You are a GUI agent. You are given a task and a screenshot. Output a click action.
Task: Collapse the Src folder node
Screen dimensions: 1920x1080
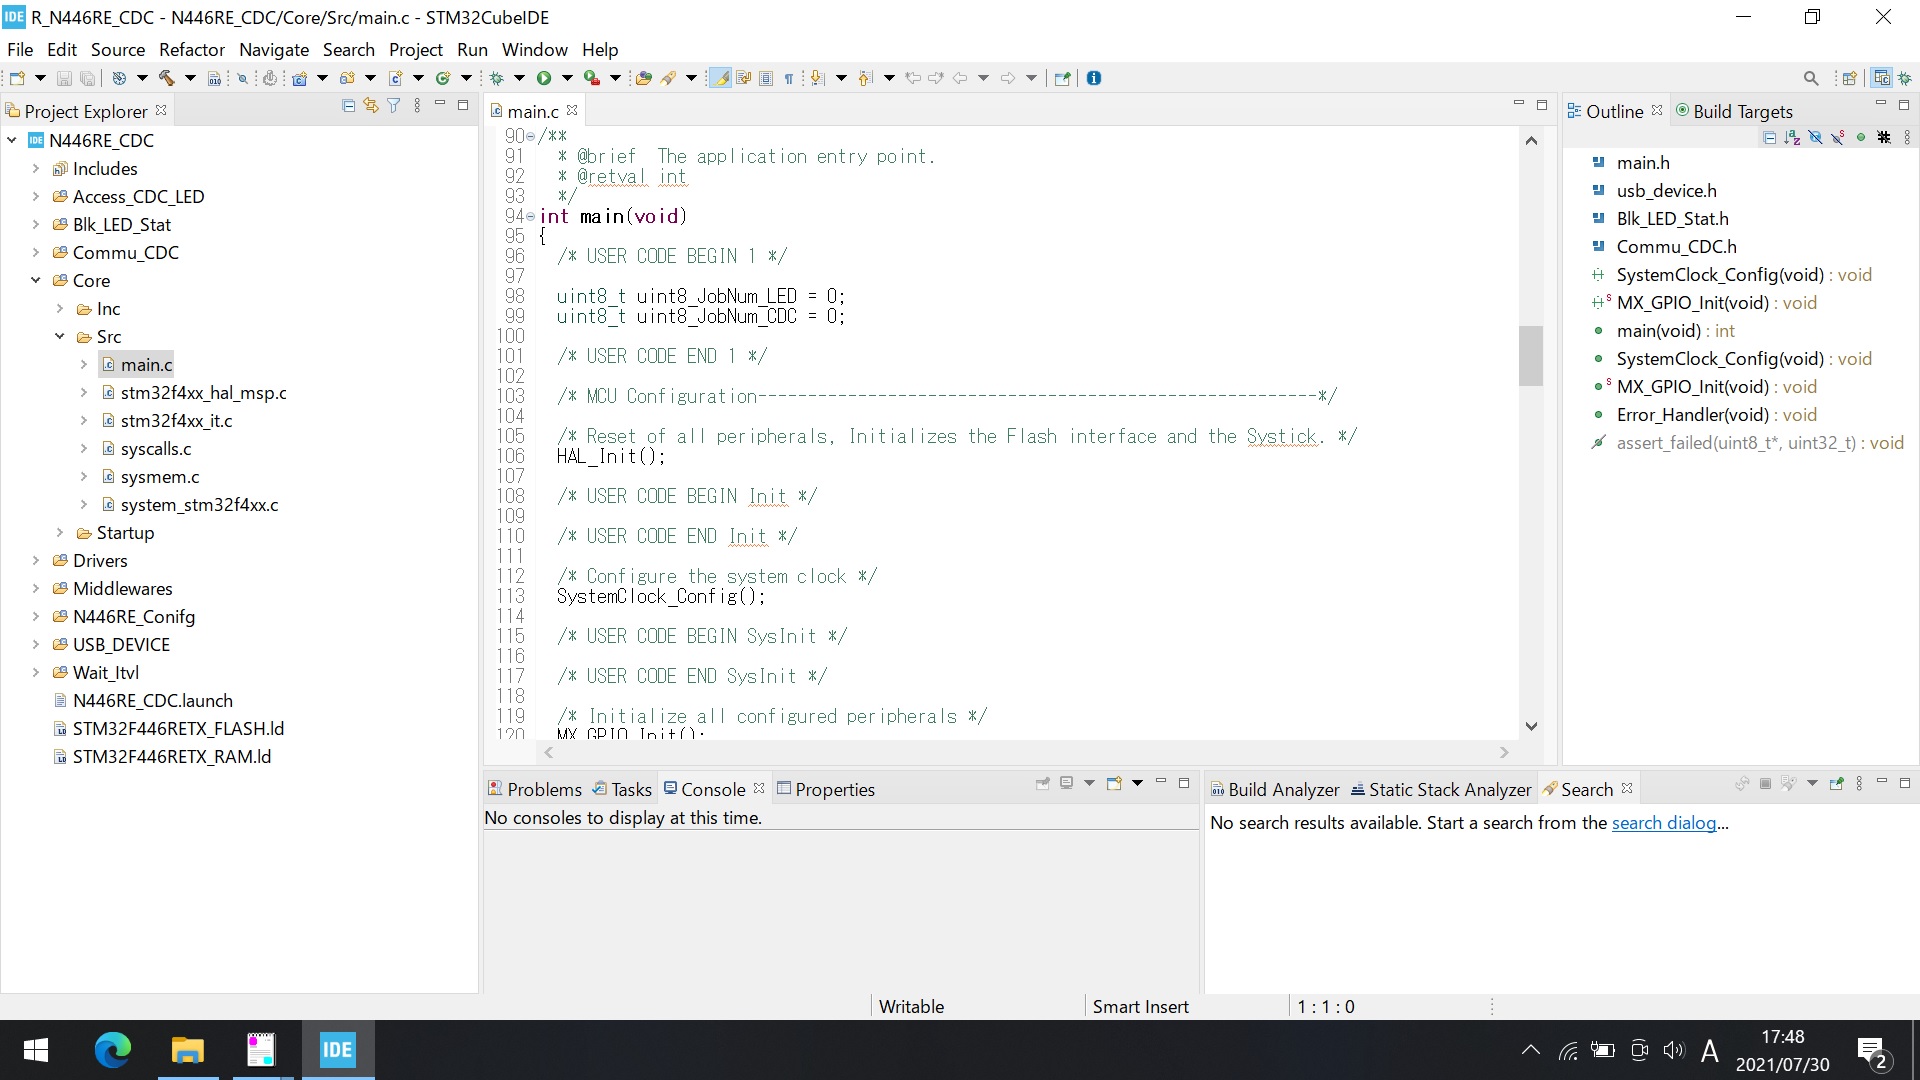(x=60, y=337)
